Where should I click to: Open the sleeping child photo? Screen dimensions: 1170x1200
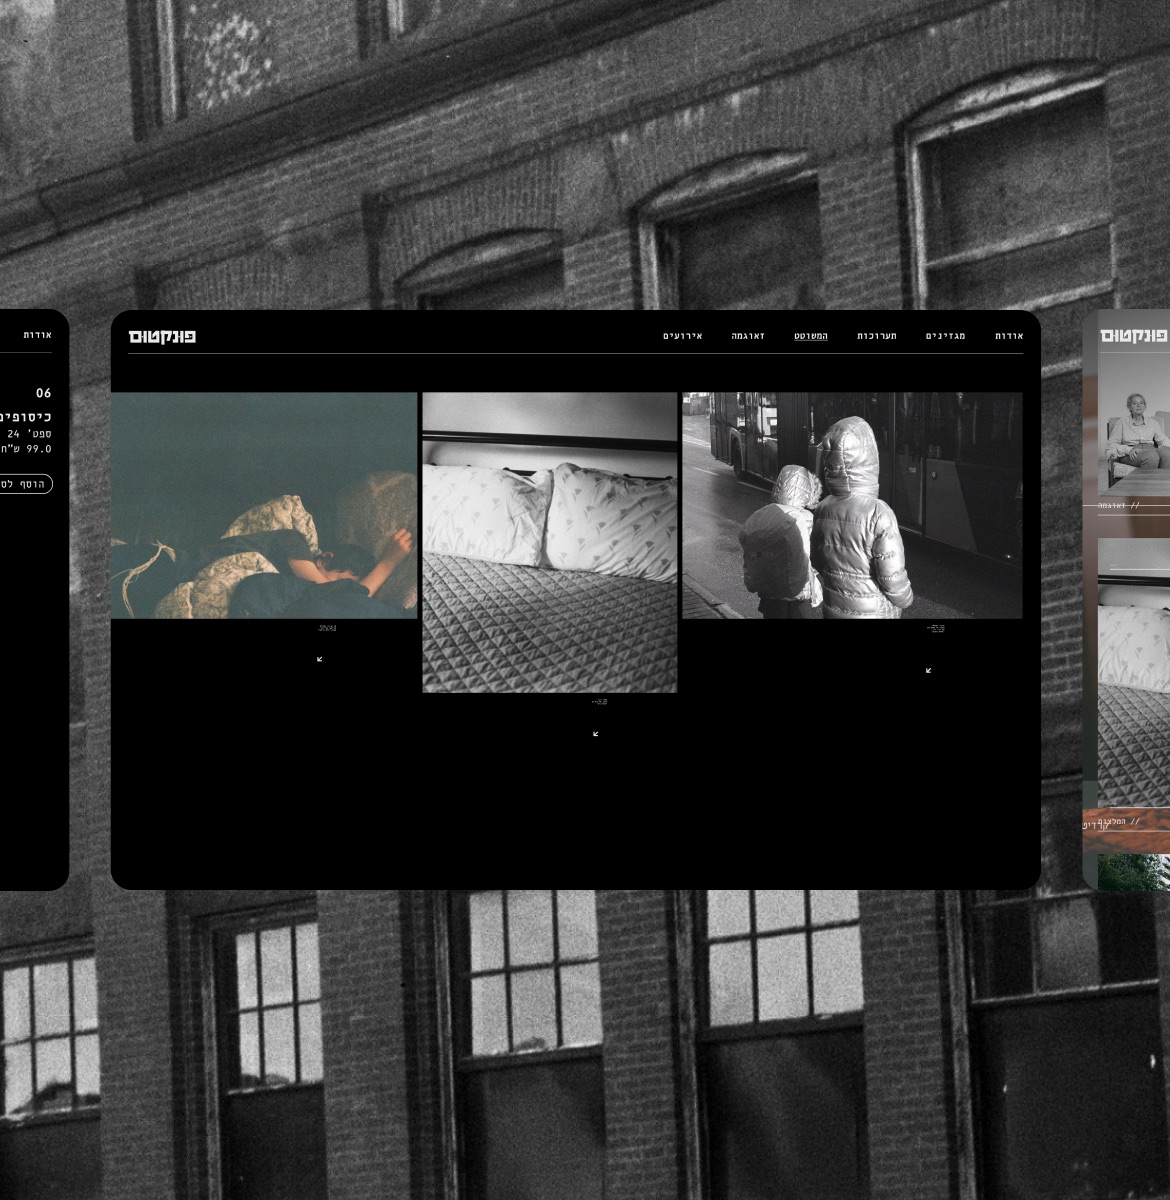pyautogui.click(x=264, y=505)
